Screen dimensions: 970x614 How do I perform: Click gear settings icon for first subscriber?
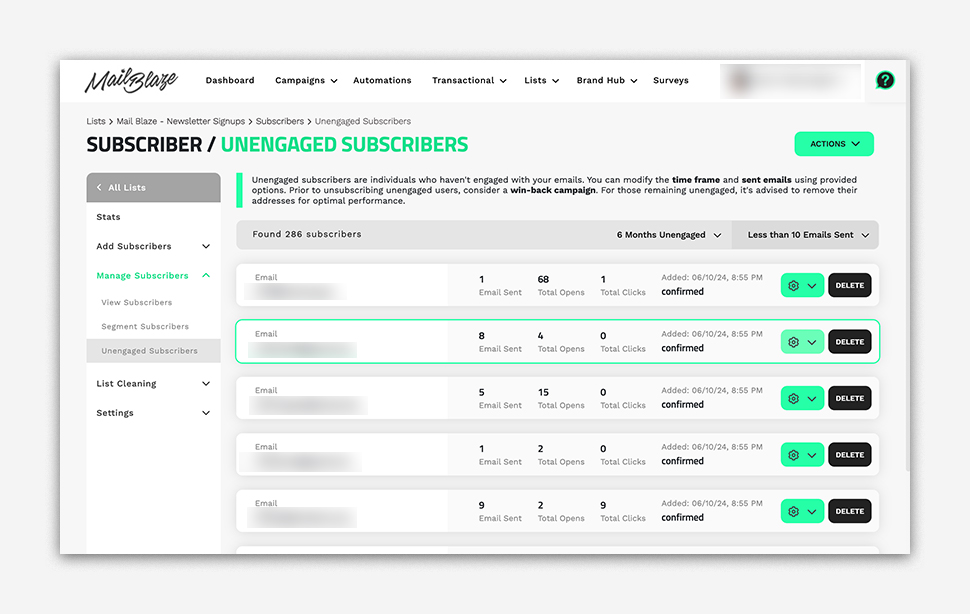tap(794, 286)
